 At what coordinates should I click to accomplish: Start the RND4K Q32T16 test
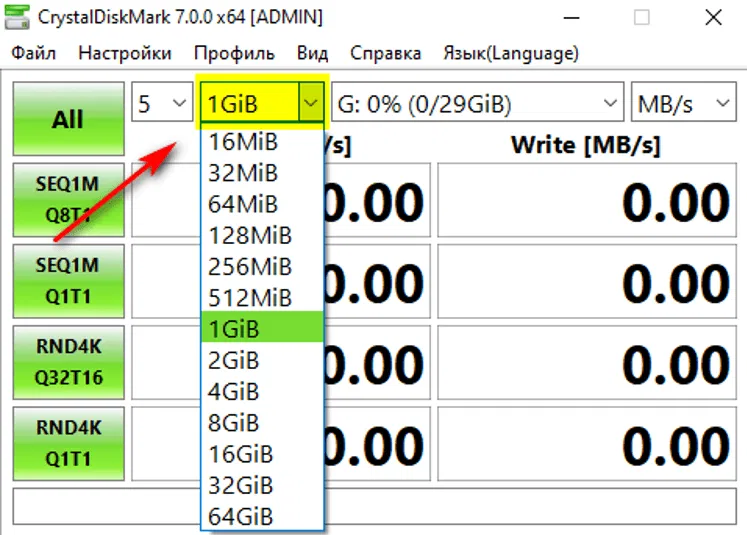click(69, 362)
